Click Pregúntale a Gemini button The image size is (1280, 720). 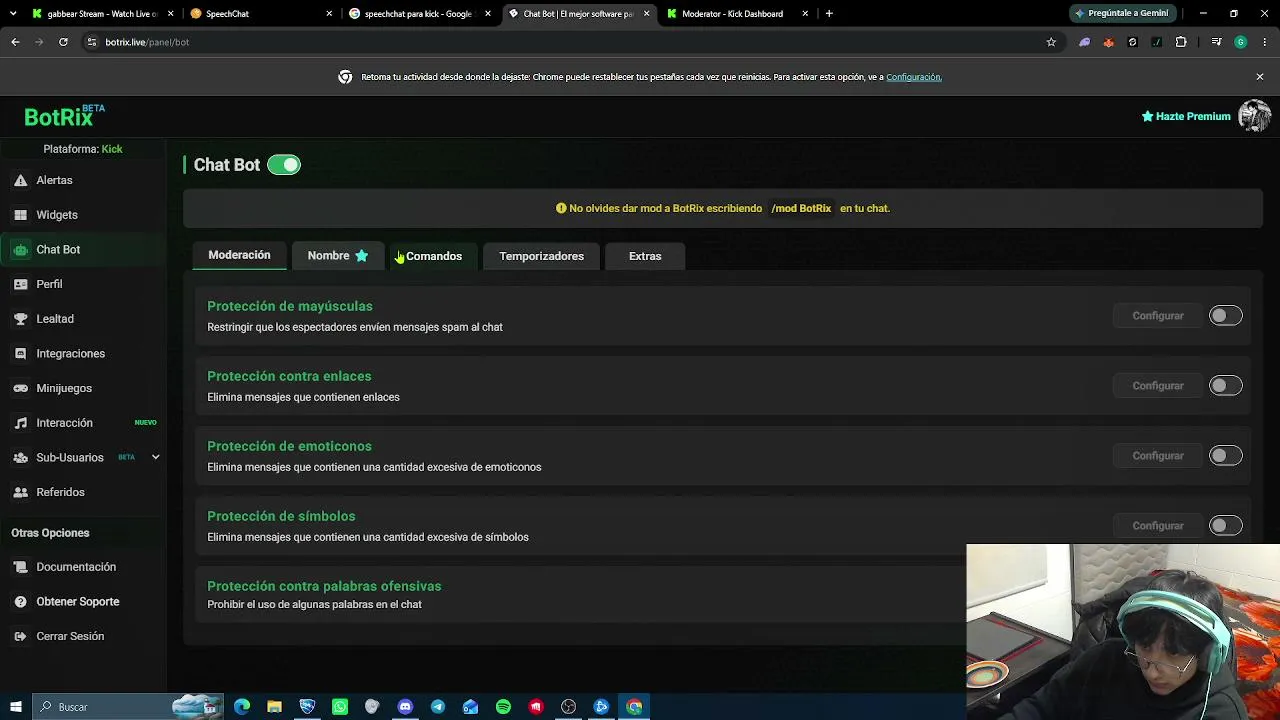[1121, 14]
